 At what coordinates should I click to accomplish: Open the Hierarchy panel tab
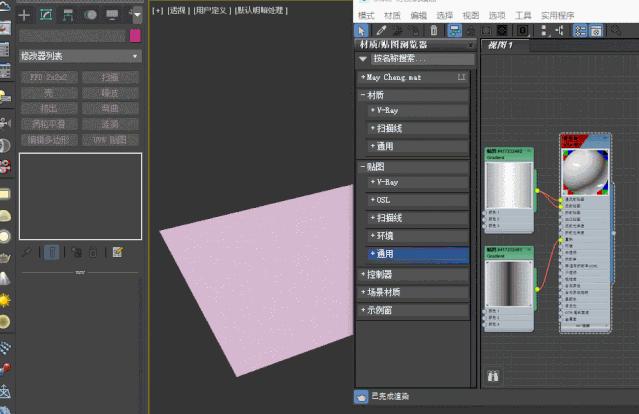tap(68, 15)
